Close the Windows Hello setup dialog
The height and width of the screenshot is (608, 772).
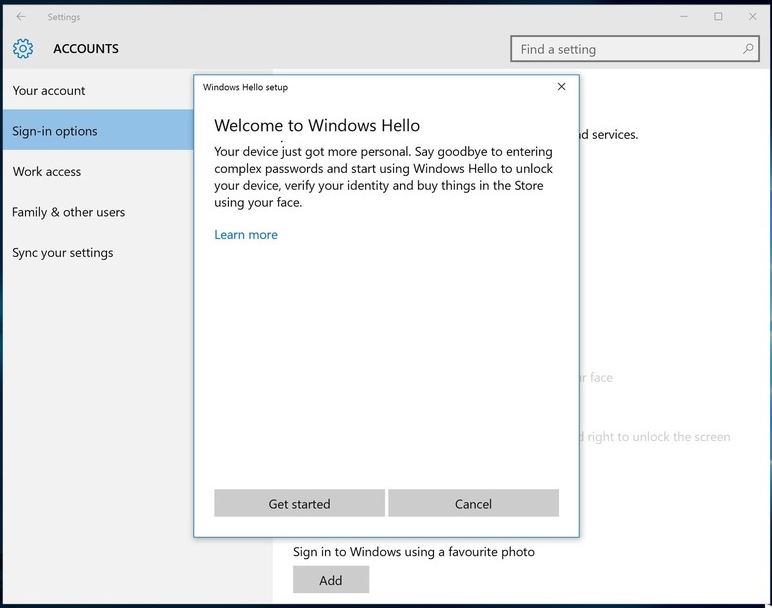click(561, 87)
